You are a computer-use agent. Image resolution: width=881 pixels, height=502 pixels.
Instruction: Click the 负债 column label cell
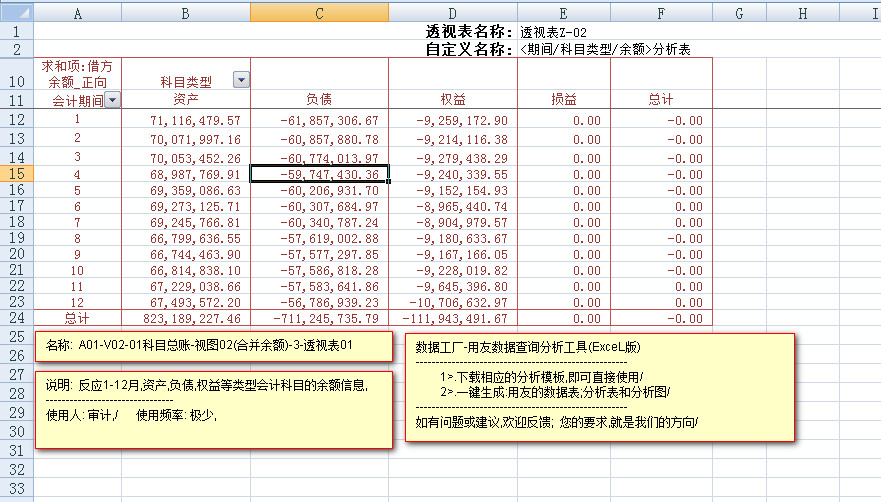click(x=319, y=100)
